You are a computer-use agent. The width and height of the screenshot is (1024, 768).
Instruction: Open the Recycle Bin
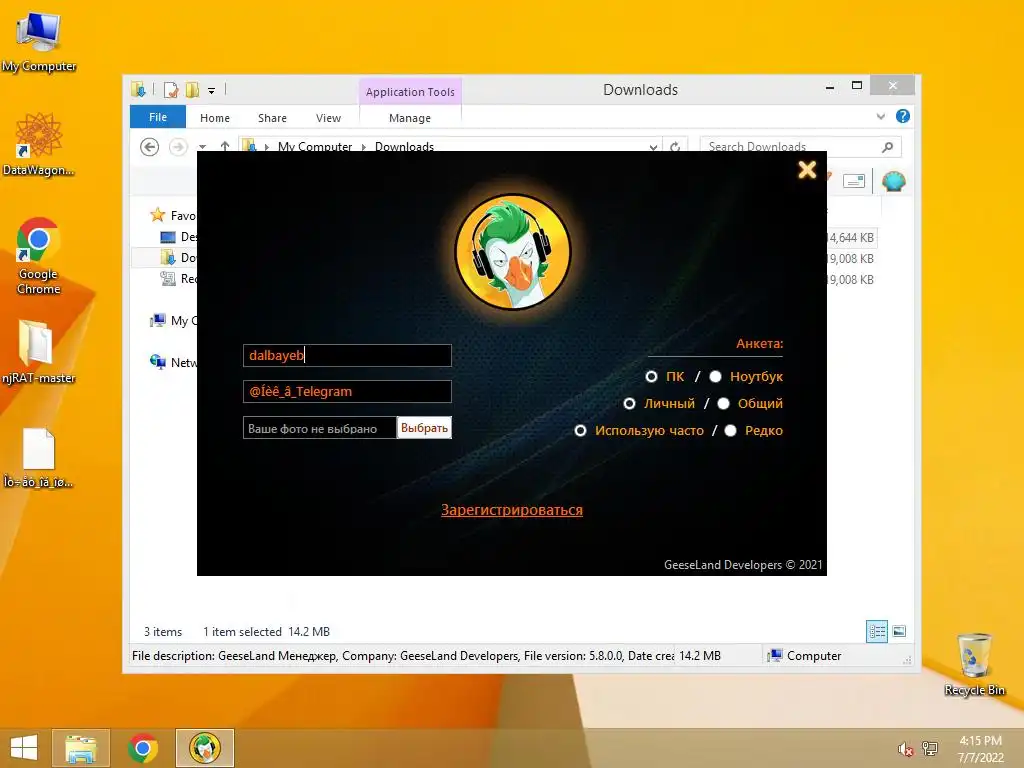click(974, 664)
